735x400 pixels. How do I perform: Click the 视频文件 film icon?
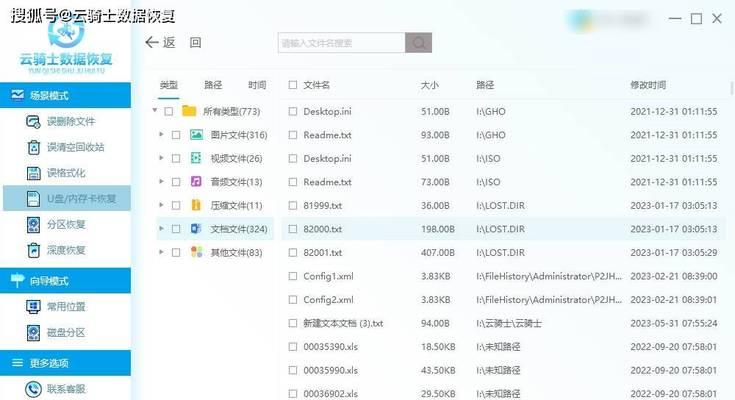pyautogui.click(x=196, y=158)
